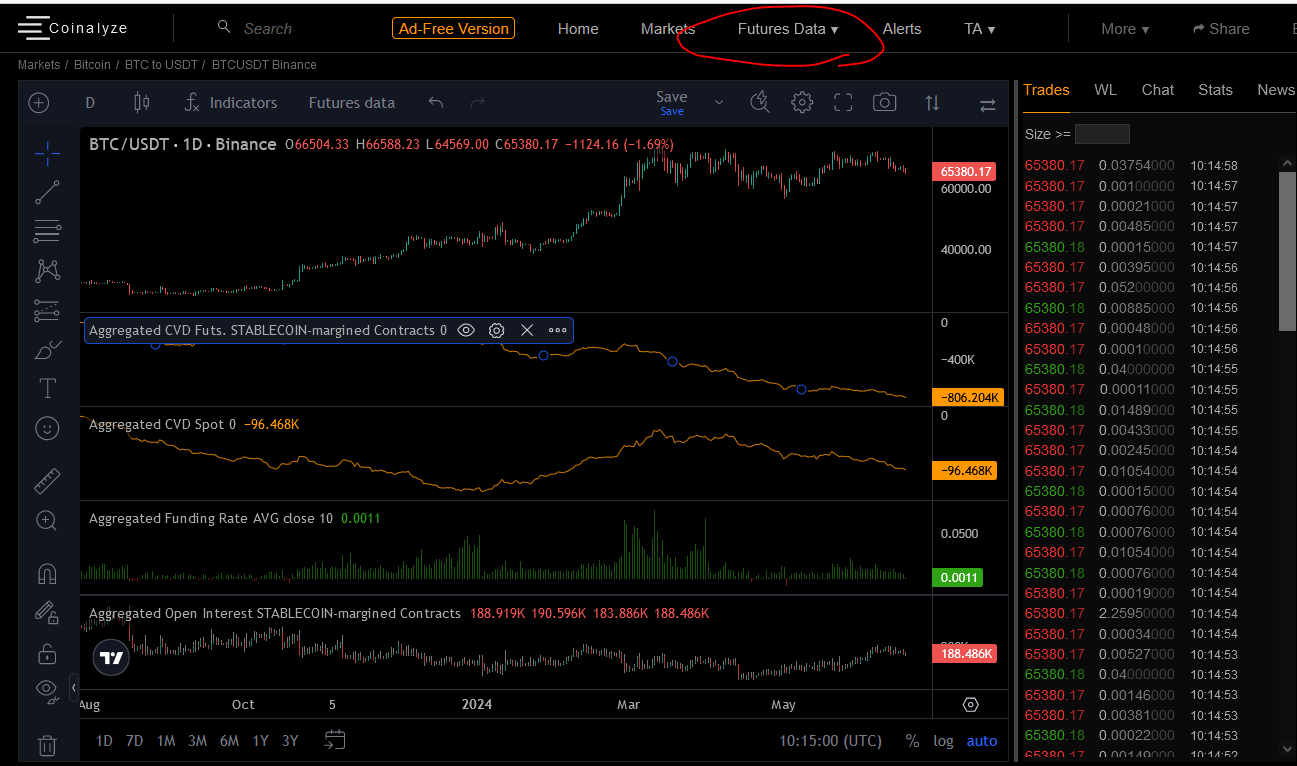The width and height of the screenshot is (1297, 766).
Task: Open the go to date calendar icon
Action: pyautogui.click(x=335, y=740)
